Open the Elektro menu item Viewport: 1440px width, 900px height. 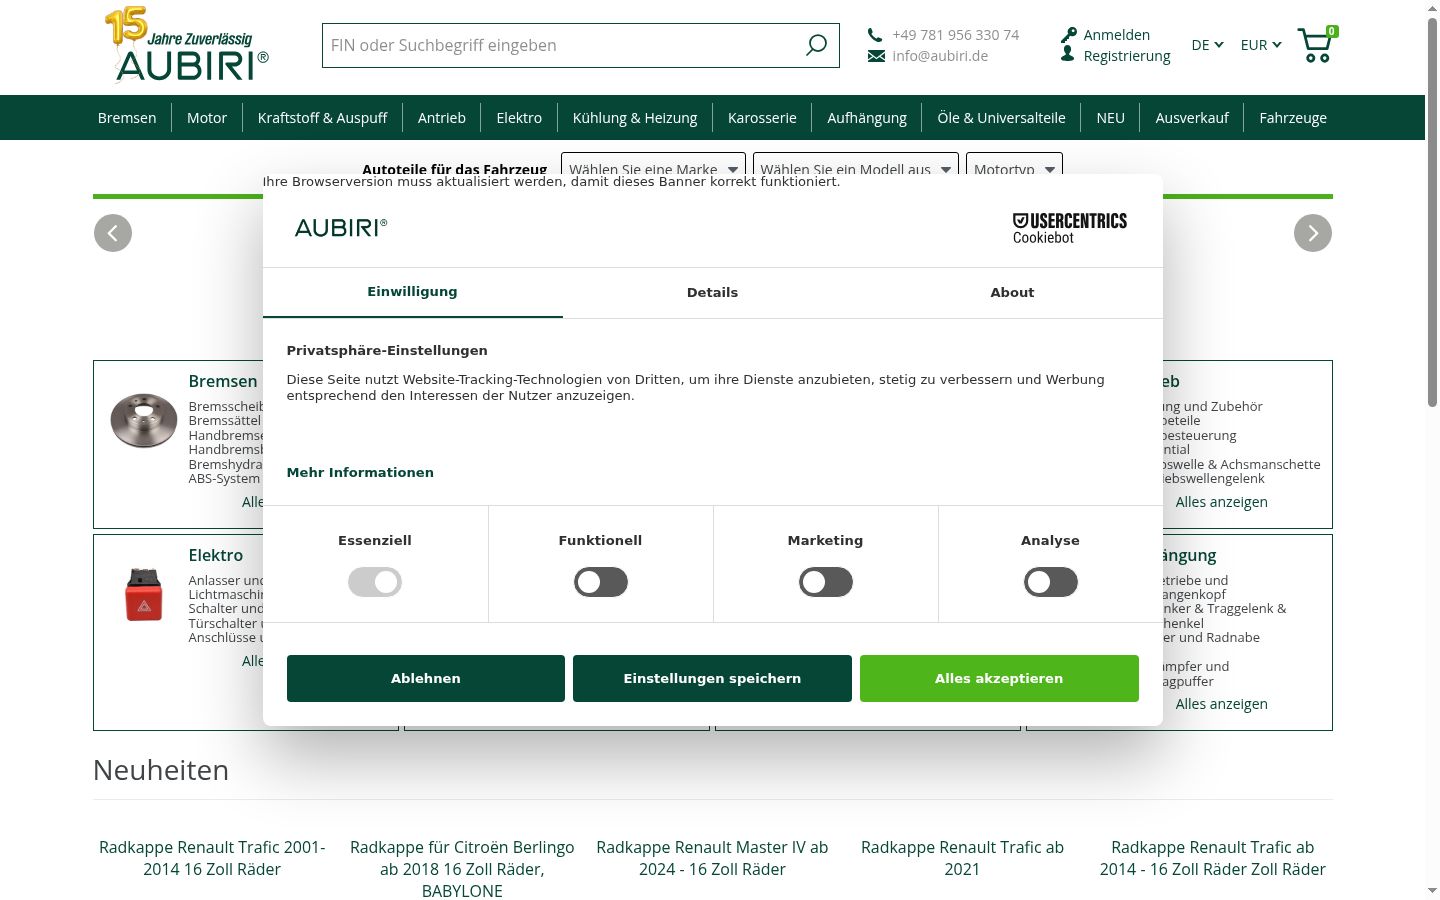pyautogui.click(x=519, y=118)
